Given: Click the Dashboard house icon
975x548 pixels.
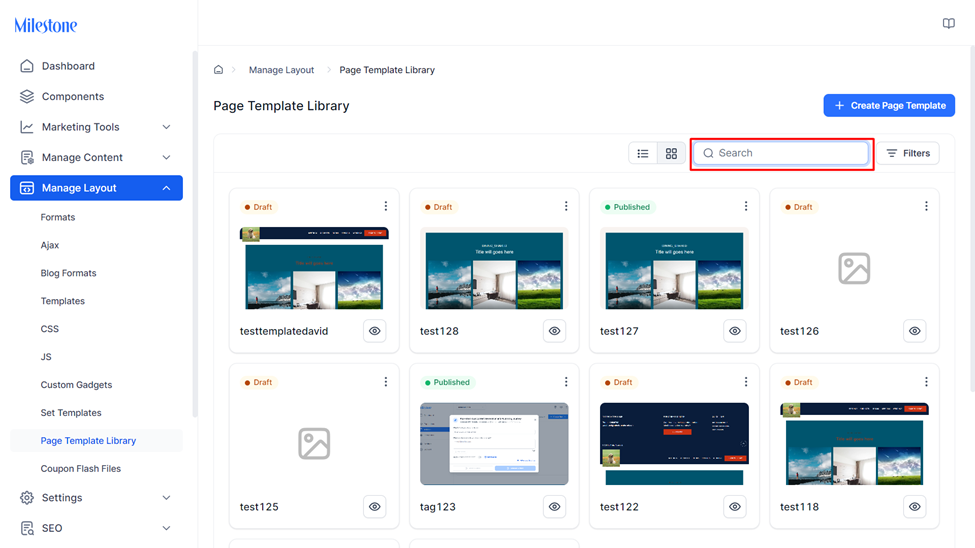Looking at the screenshot, I should 27,66.
